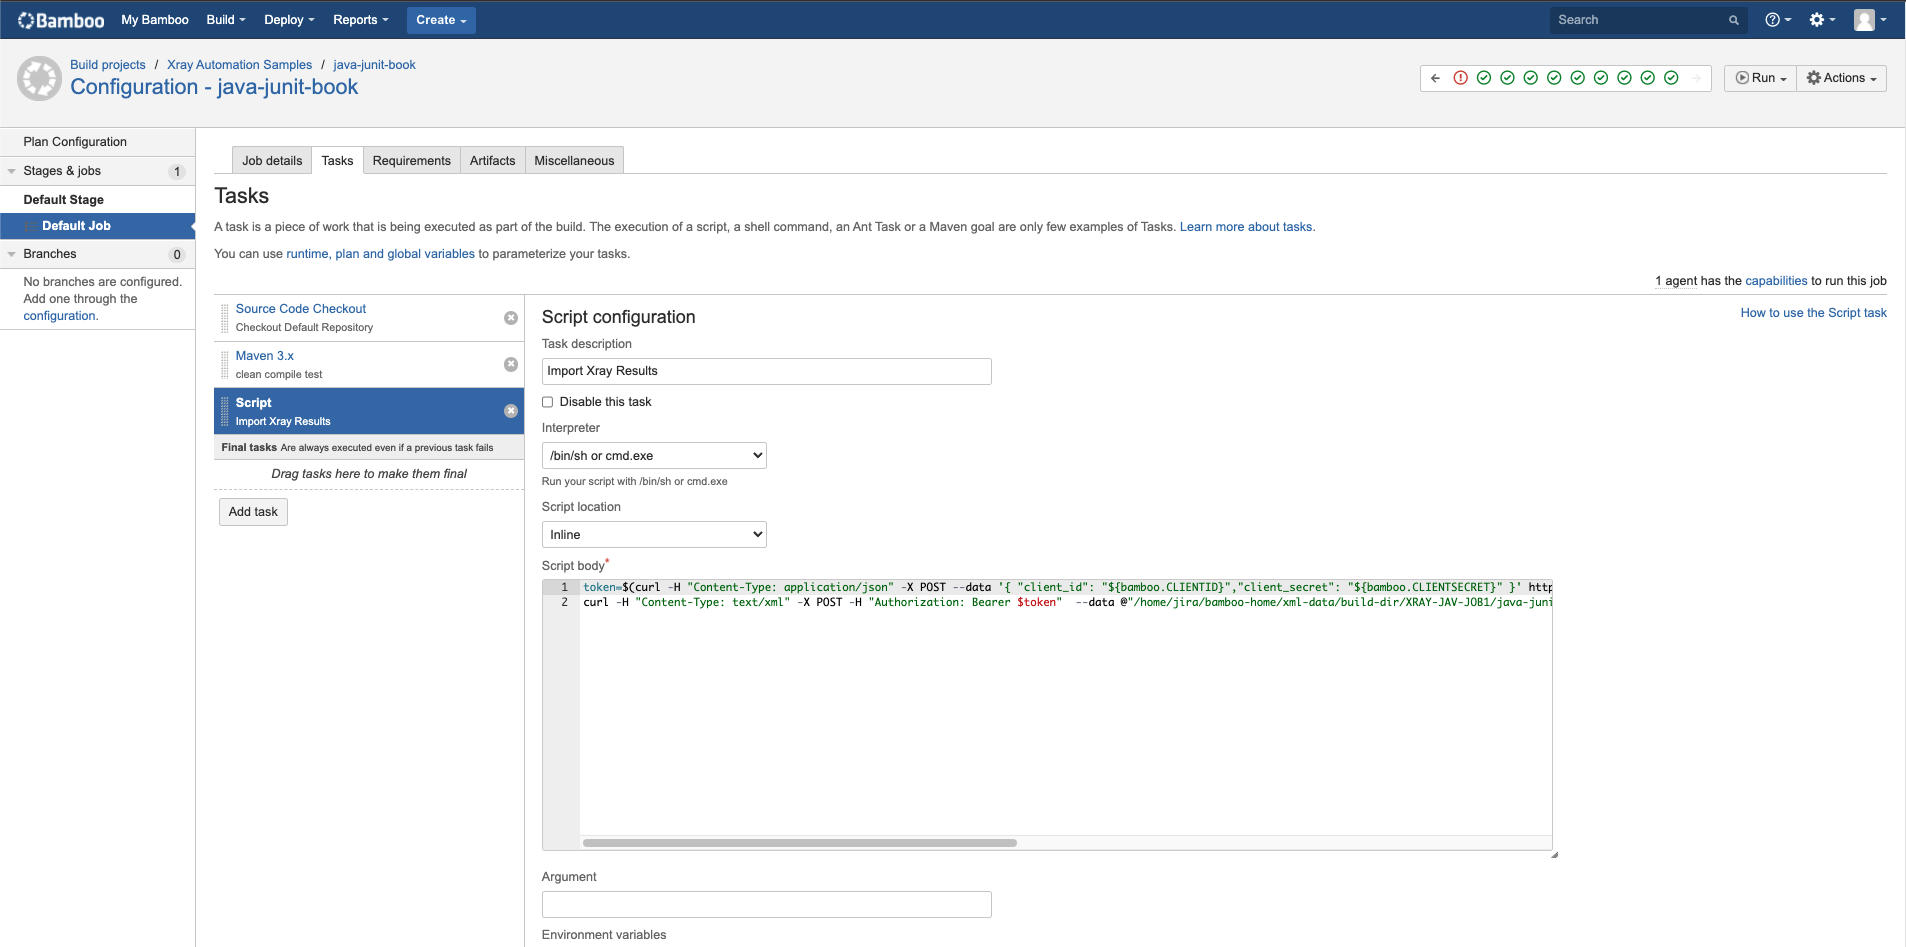
Task: Click the Bamboo logo
Action: [61, 20]
